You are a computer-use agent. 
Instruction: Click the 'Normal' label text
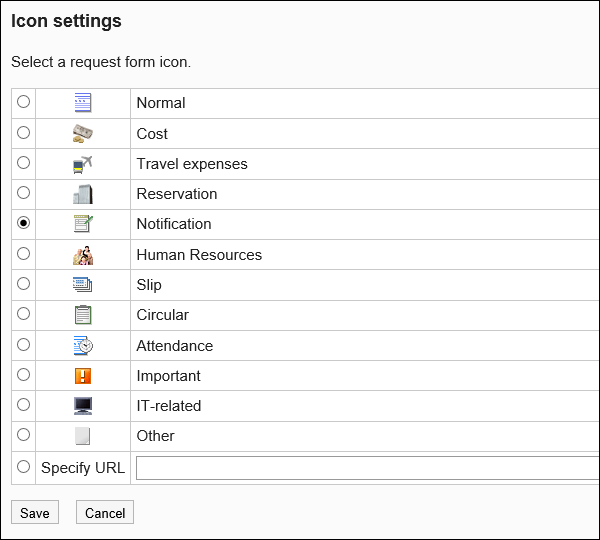[161, 103]
